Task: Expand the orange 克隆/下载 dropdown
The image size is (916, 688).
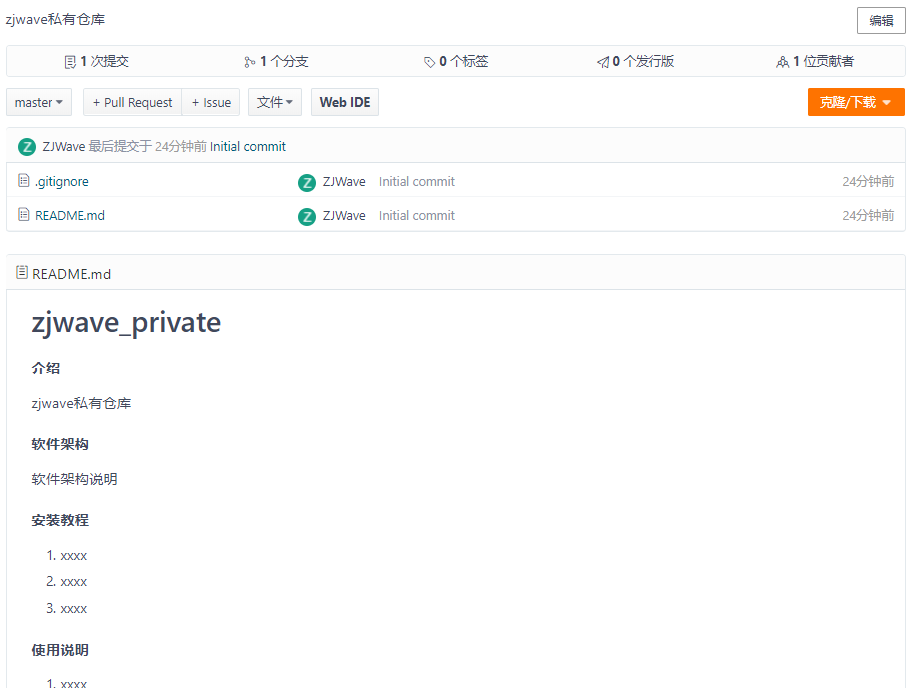Action: click(855, 102)
